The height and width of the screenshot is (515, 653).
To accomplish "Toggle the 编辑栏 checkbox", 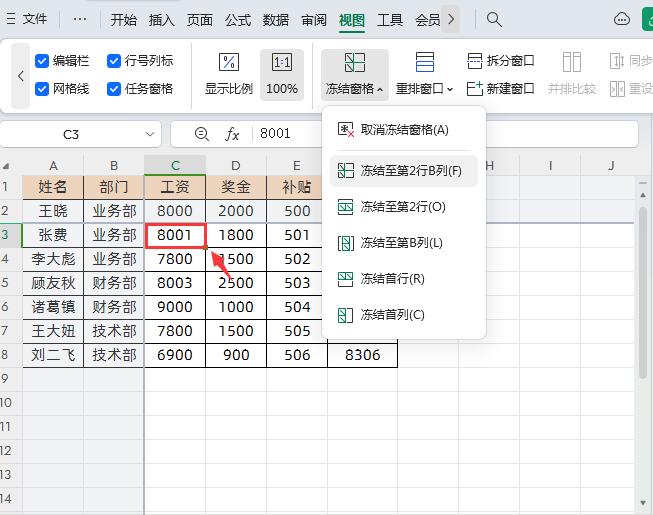I will click(x=42, y=61).
